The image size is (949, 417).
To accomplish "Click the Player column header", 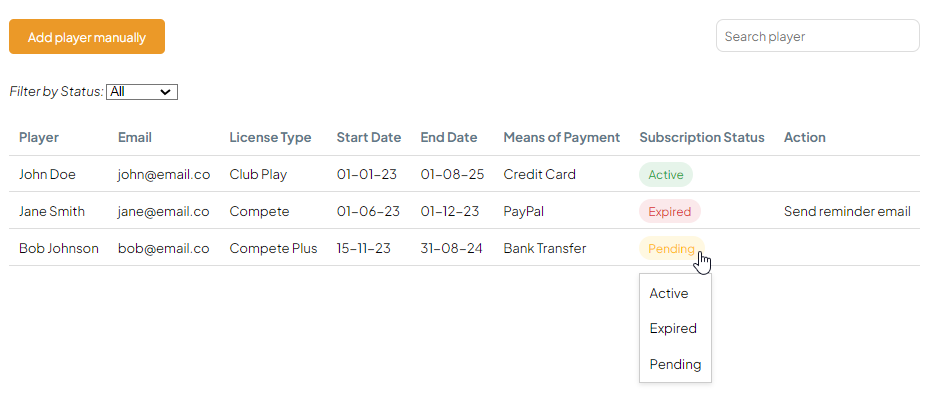I will [39, 137].
